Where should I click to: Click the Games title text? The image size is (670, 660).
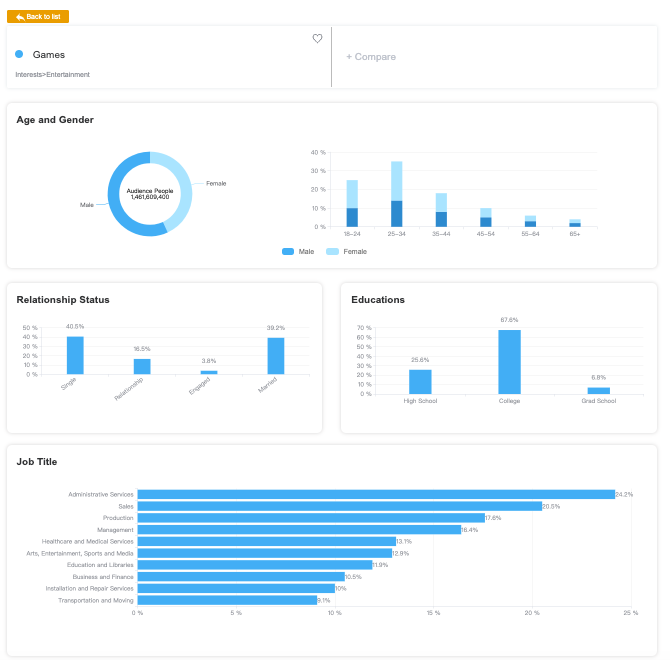[49, 55]
